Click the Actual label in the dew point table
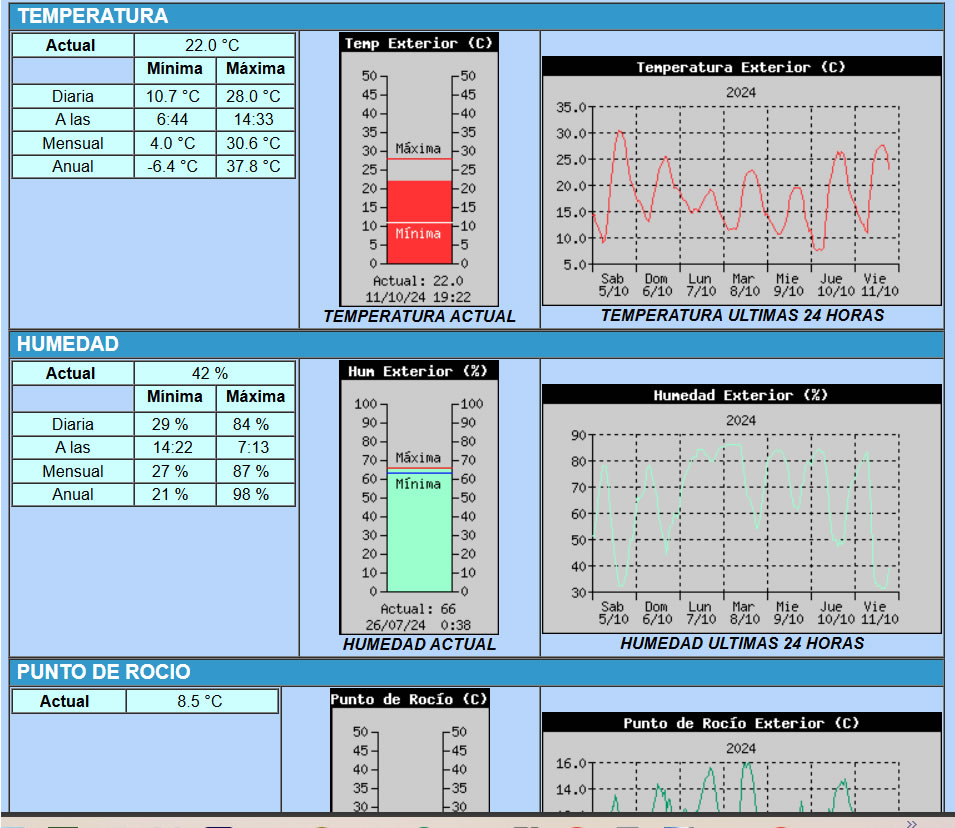 65,701
